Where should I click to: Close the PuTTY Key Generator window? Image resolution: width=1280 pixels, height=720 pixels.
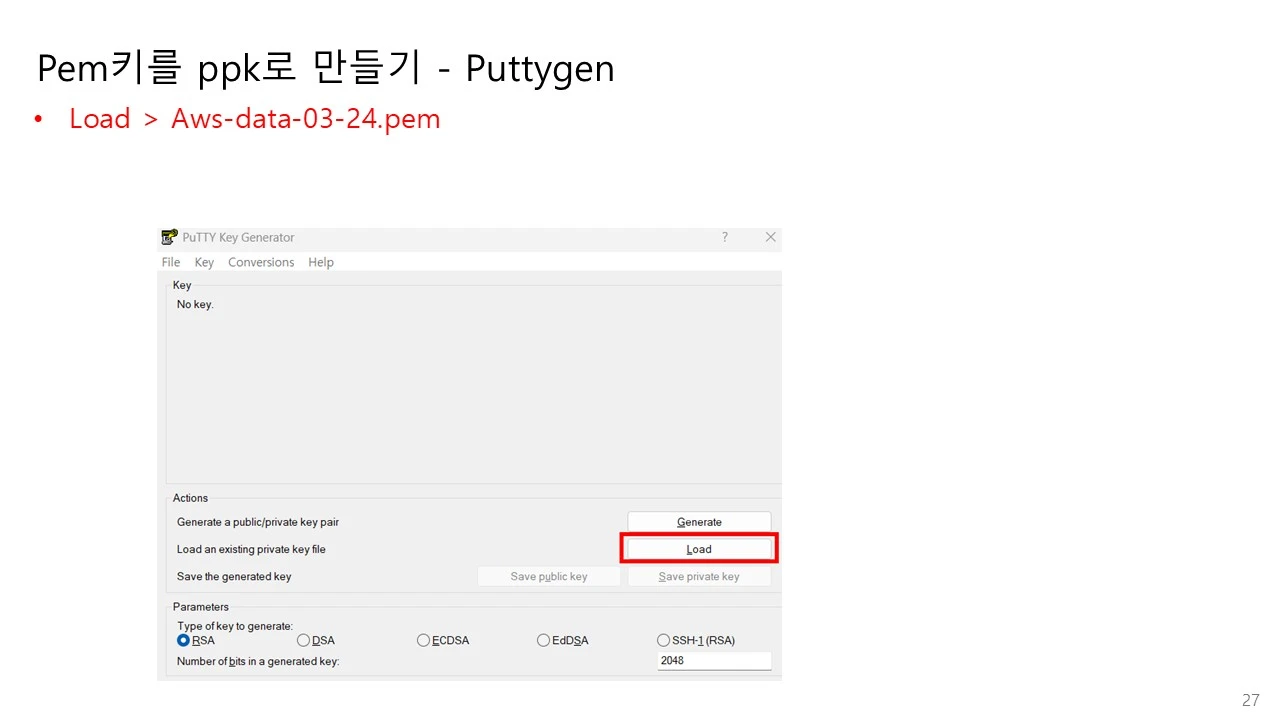770,237
